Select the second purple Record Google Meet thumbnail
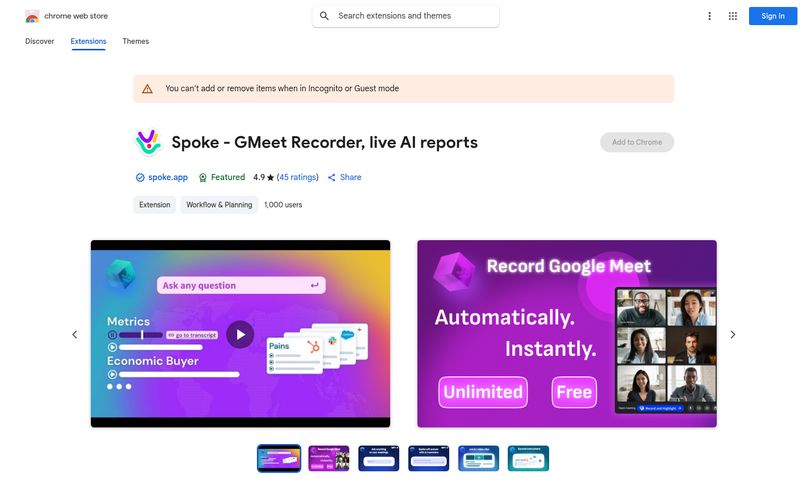The width and height of the screenshot is (800, 496). tap(329, 458)
